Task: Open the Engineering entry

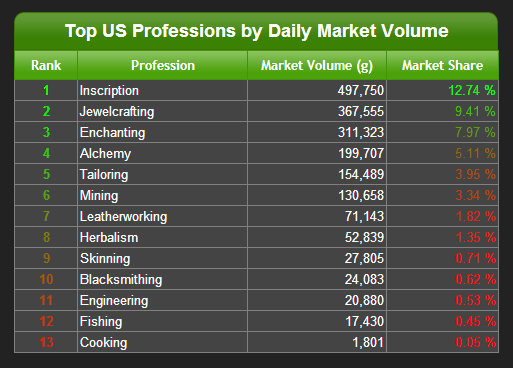Action: click(x=114, y=301)
